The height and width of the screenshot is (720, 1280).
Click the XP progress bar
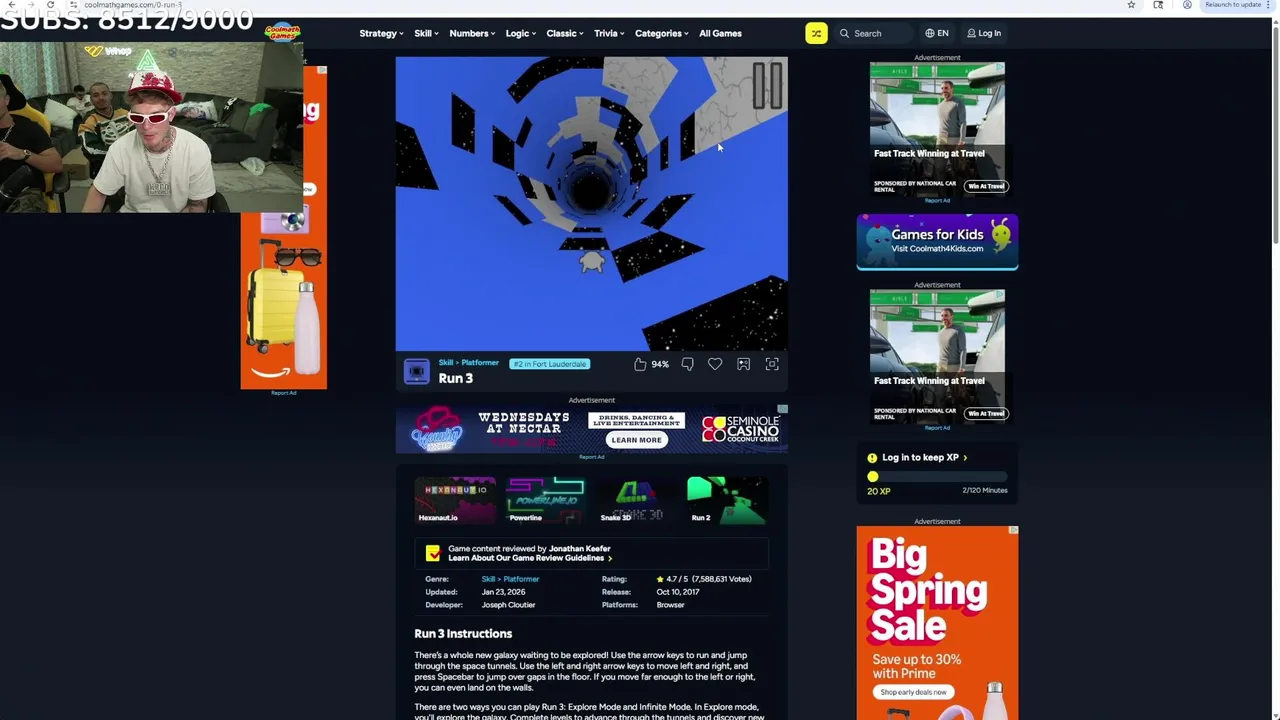[937, 477]
